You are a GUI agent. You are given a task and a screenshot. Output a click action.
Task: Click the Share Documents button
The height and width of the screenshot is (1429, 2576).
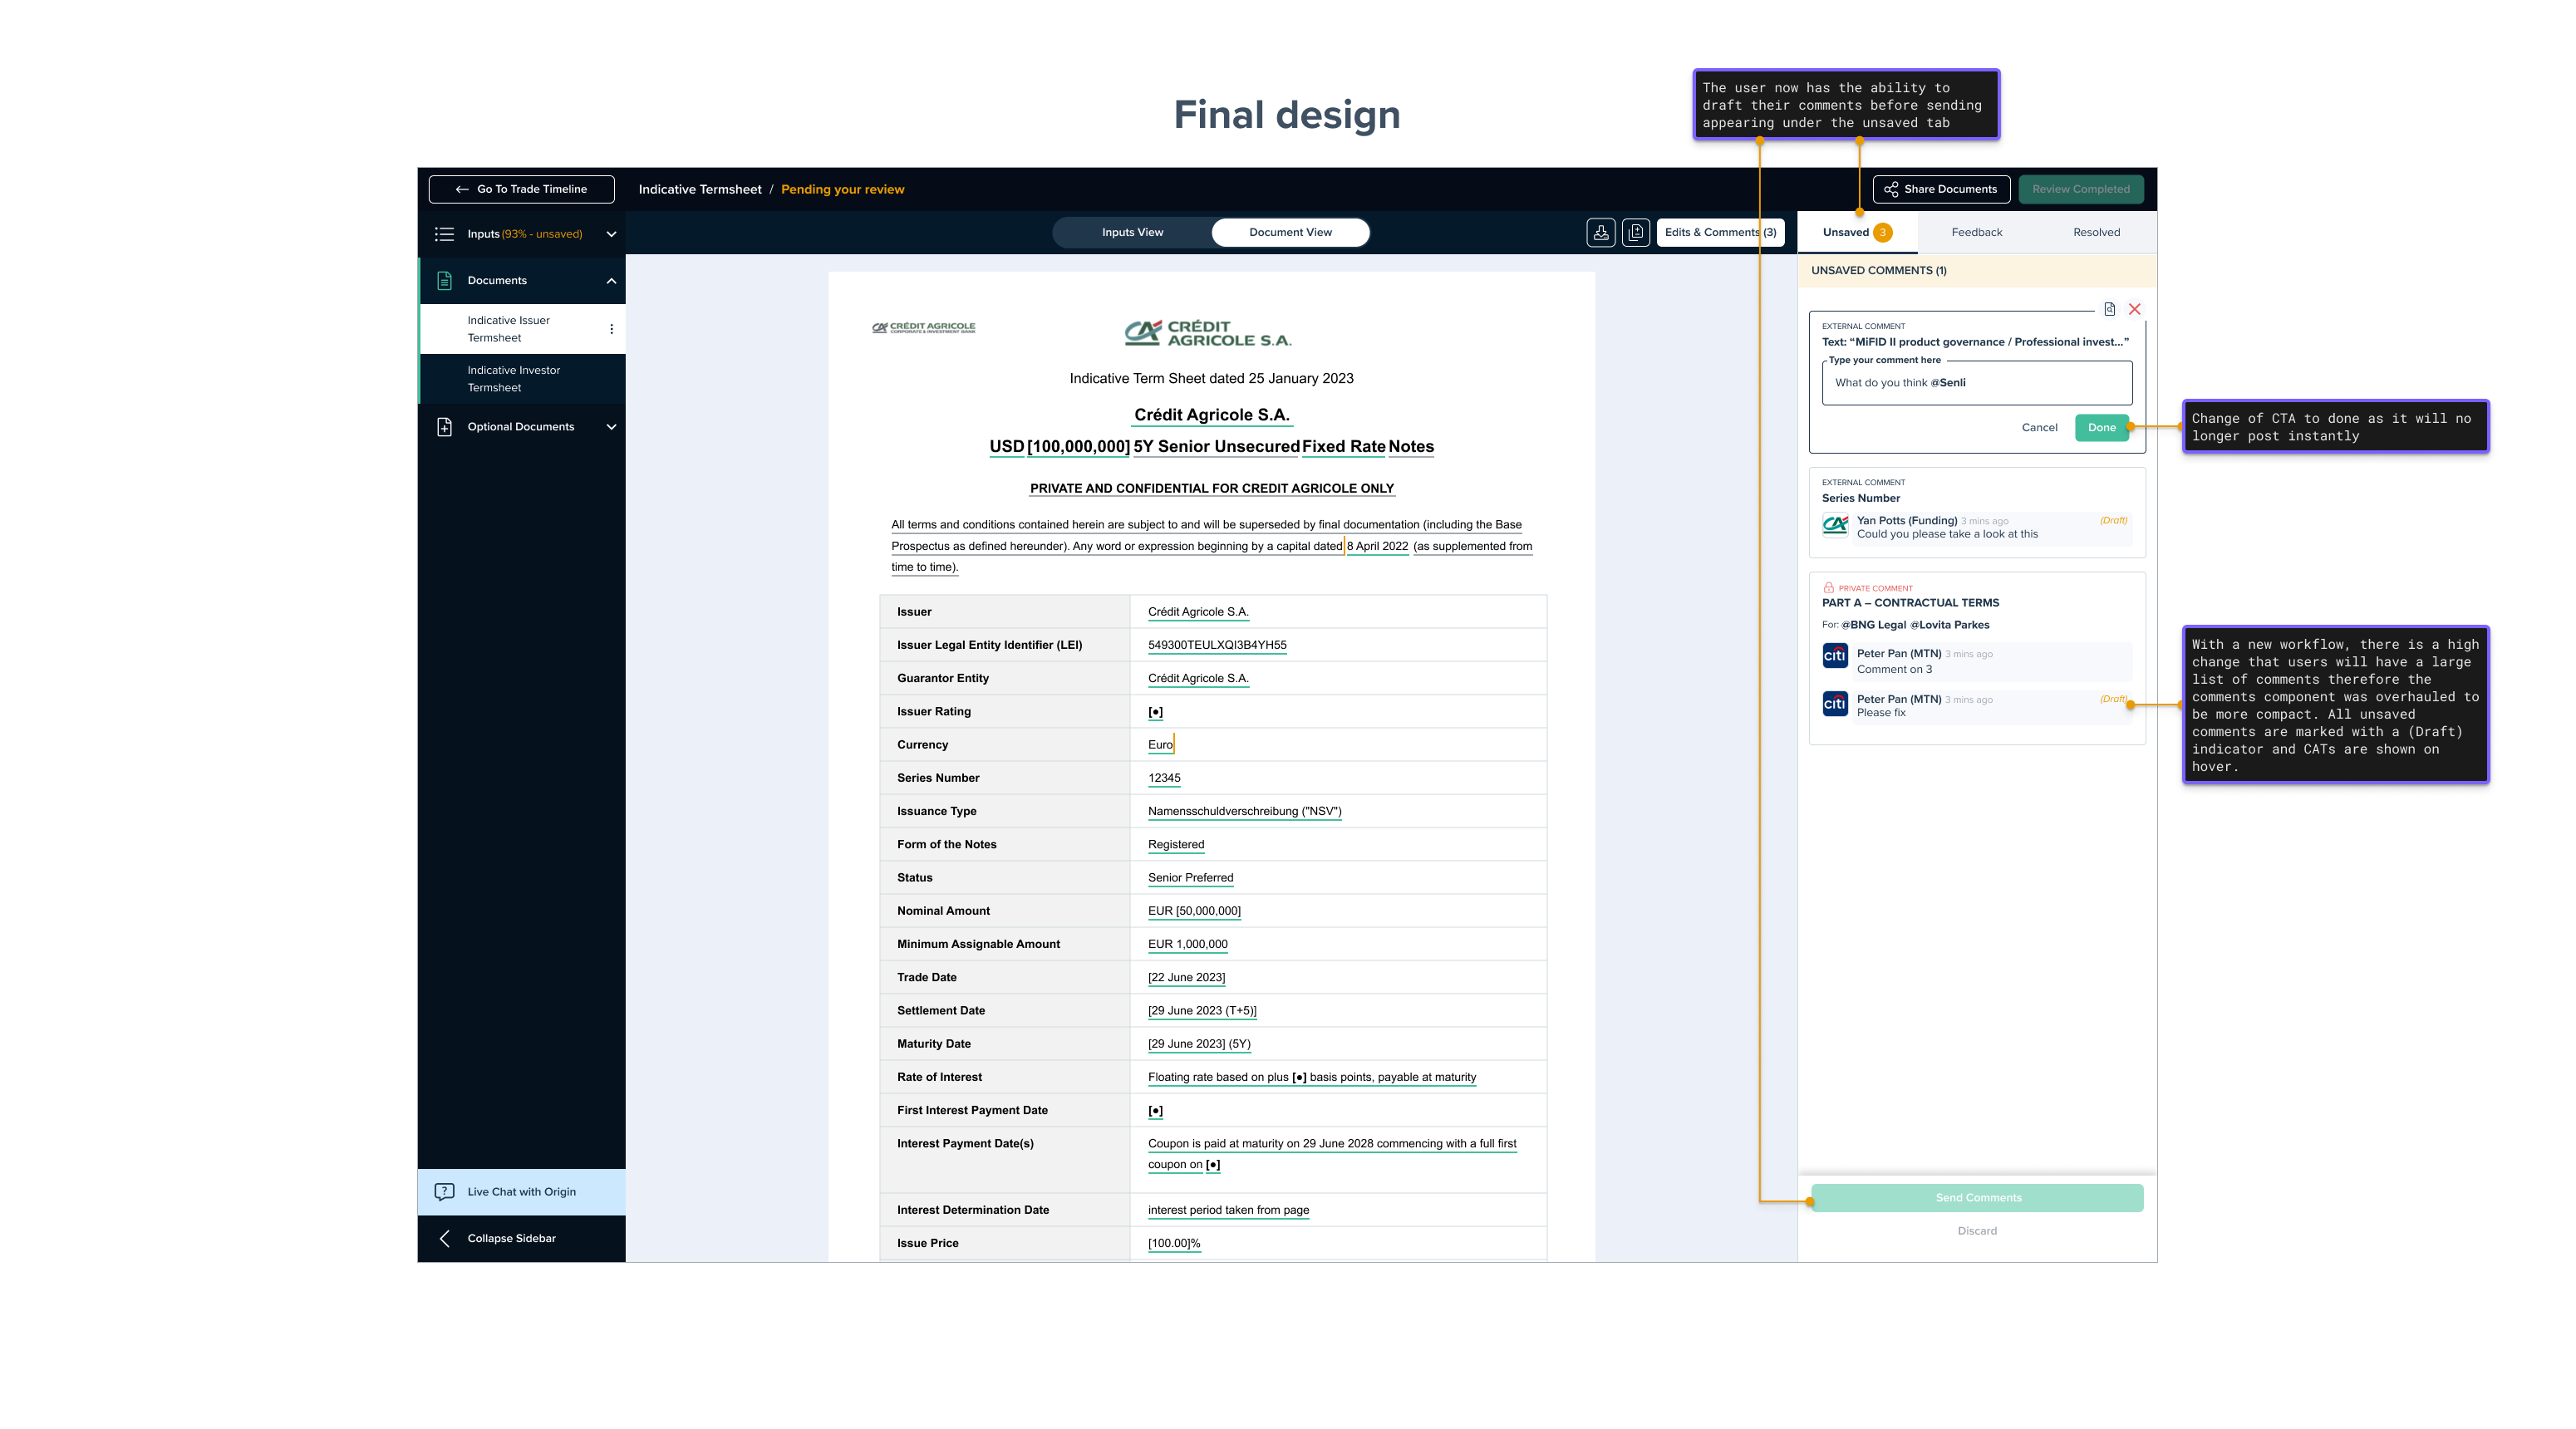coord(1941,189)
